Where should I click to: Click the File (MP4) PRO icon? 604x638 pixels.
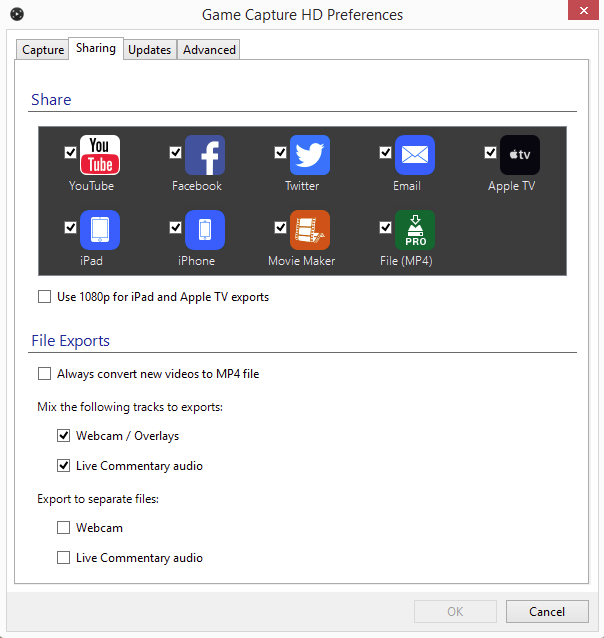point(414,230)
